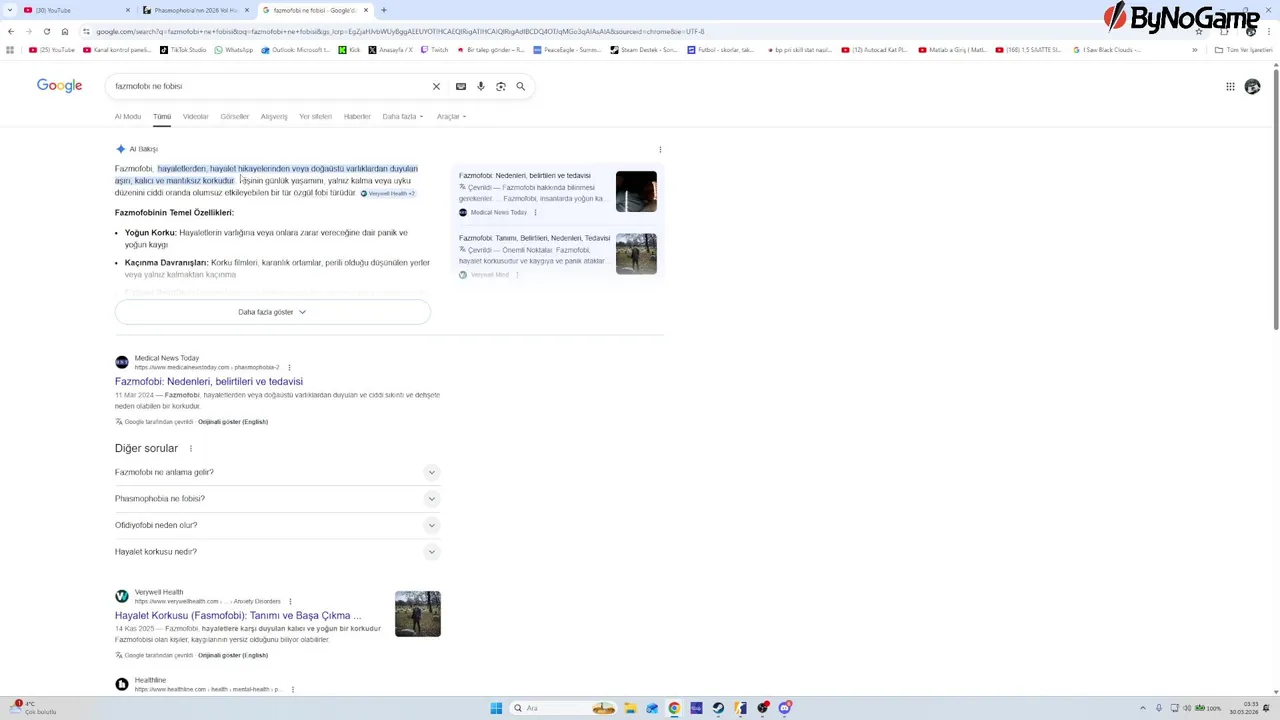This screenshot has width=1280, height=720.
Task: Open Diğer sorular three-dot menu
Action: point(191,449)
